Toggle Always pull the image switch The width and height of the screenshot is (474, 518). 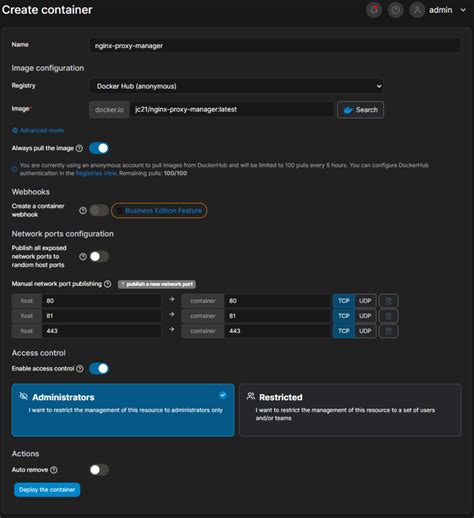[x=99, y=148]
